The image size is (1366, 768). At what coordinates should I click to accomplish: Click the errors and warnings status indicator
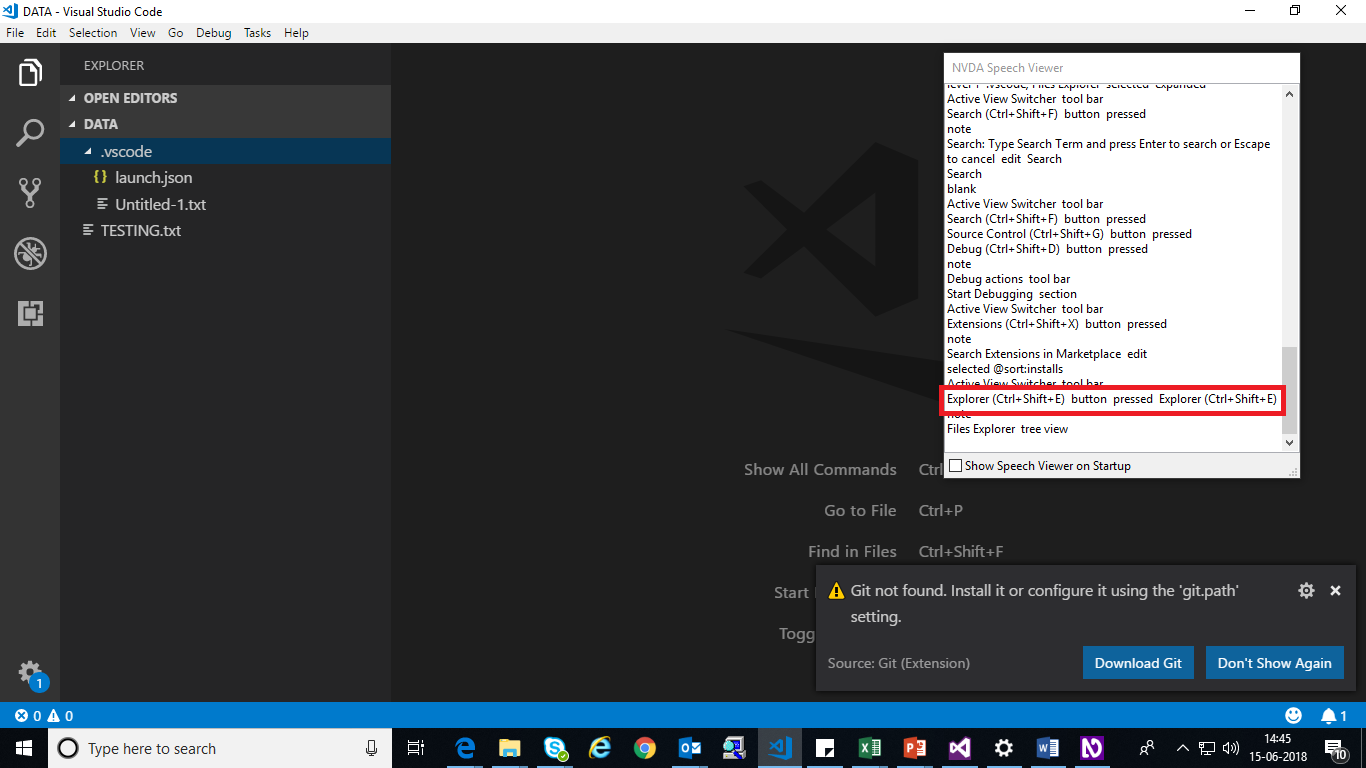(44, 716)
